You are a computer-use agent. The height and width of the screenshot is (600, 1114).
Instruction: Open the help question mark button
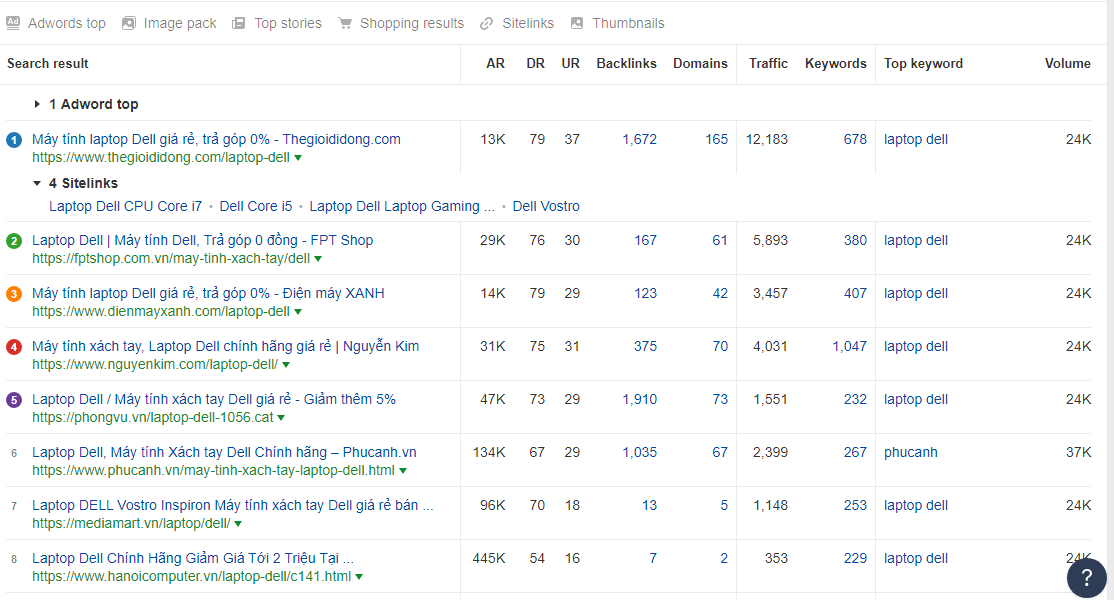point(1086,578)
